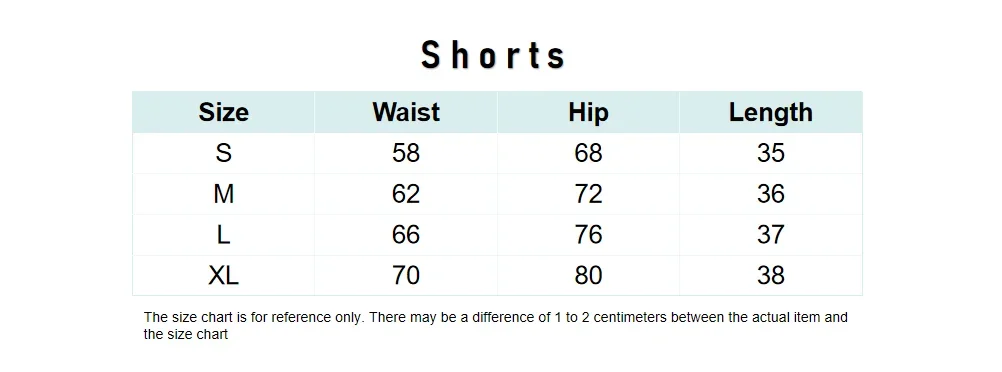1002x372 pixels.
Task: Click the XL size cell
Action: 223,275
